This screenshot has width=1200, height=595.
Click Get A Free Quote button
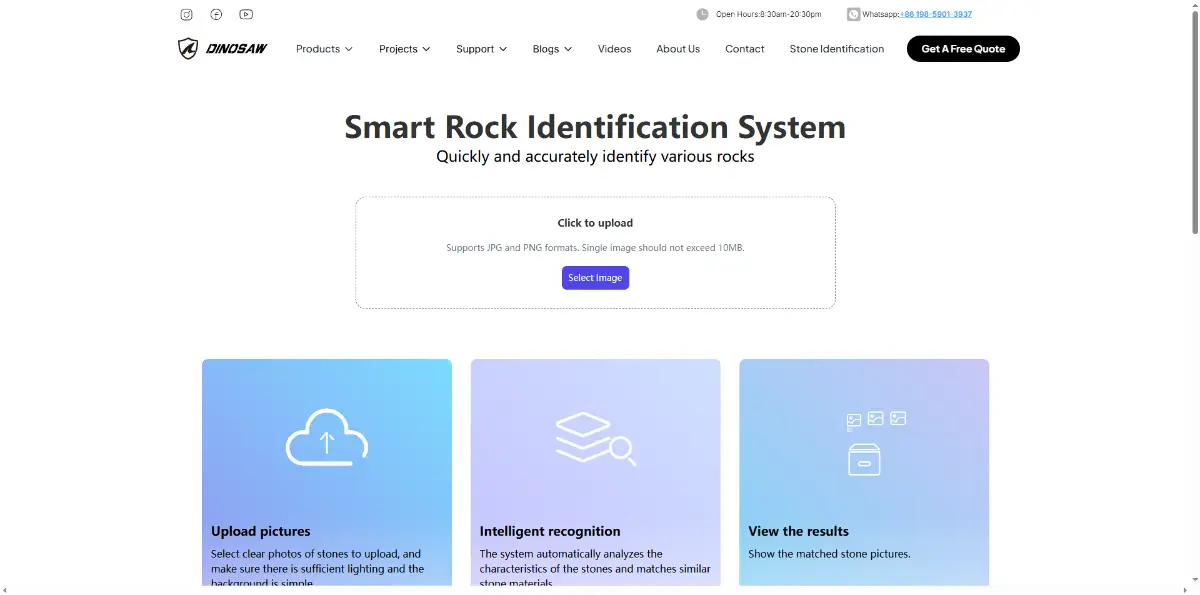[963, 49]
